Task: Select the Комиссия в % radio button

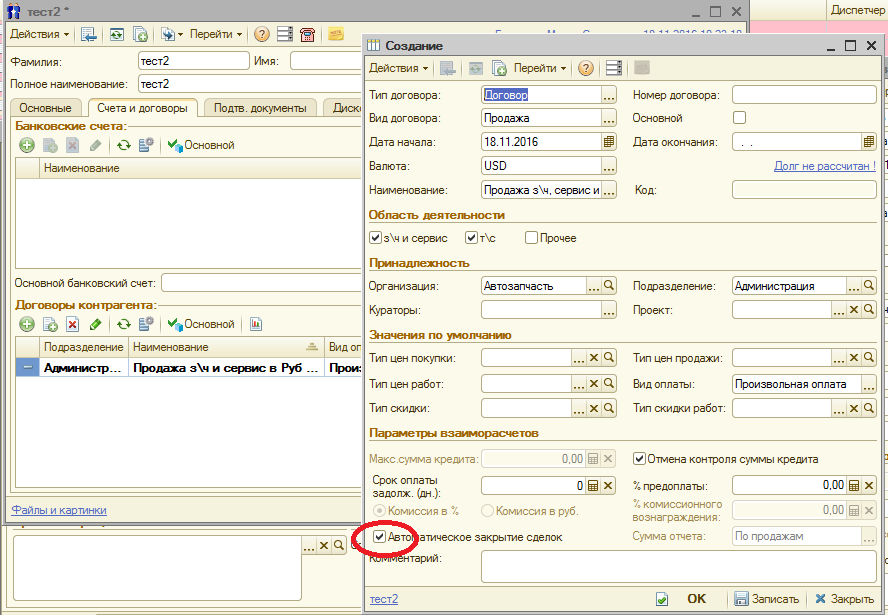Action: pyautogui.click(x=379, y=511)
